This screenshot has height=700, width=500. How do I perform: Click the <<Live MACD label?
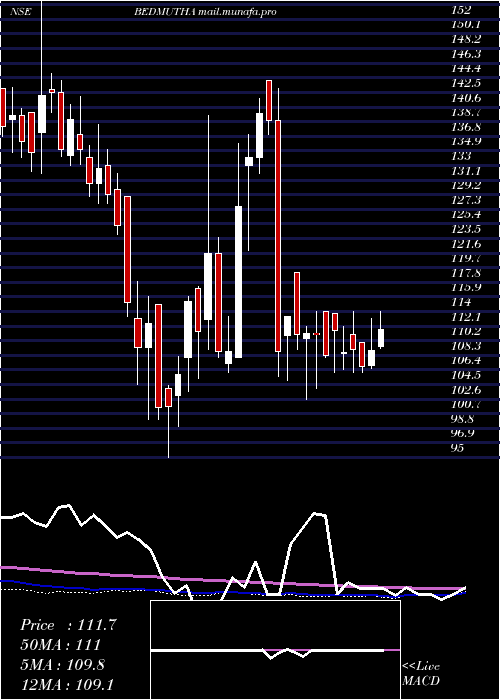click(421, 674)
